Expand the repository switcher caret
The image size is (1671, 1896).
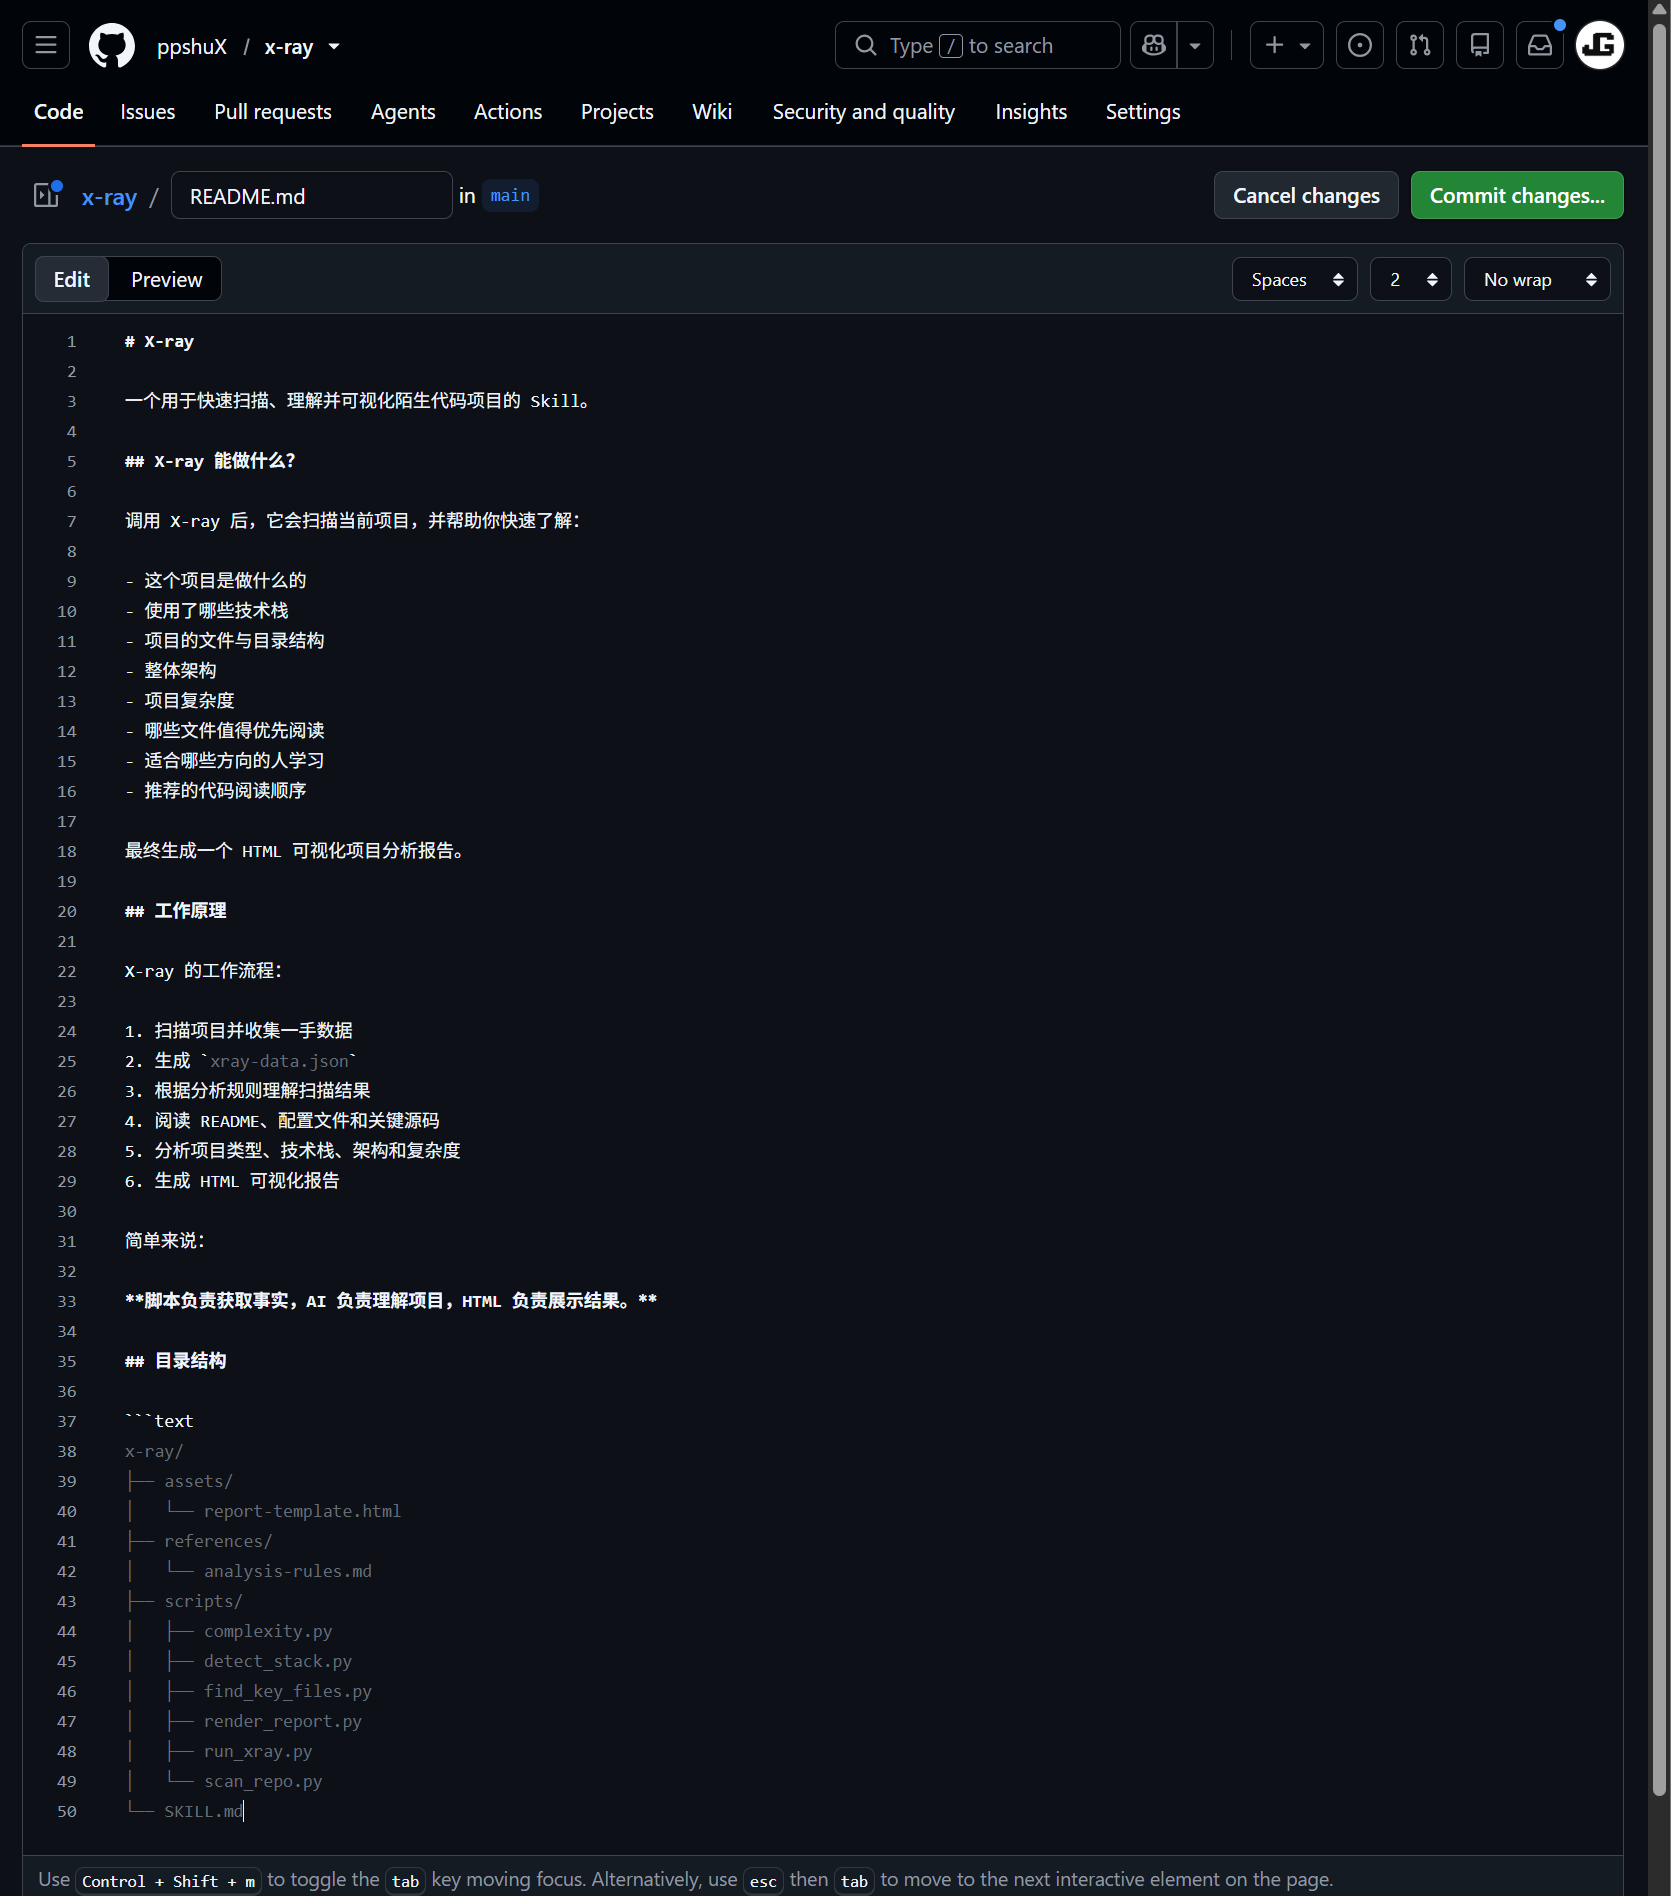coord(334,47)
